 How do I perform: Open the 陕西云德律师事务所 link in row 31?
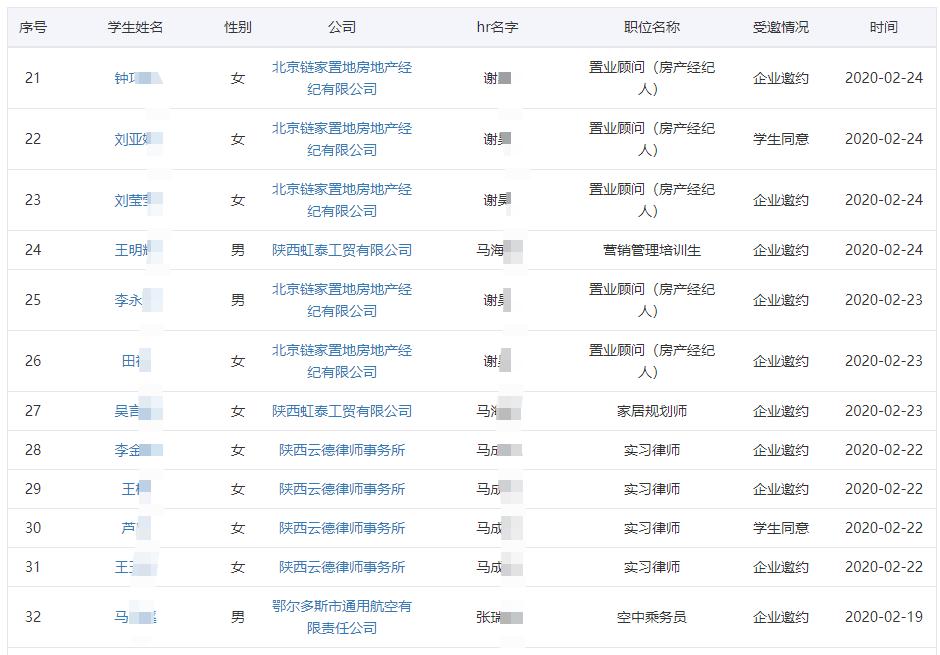343,566
